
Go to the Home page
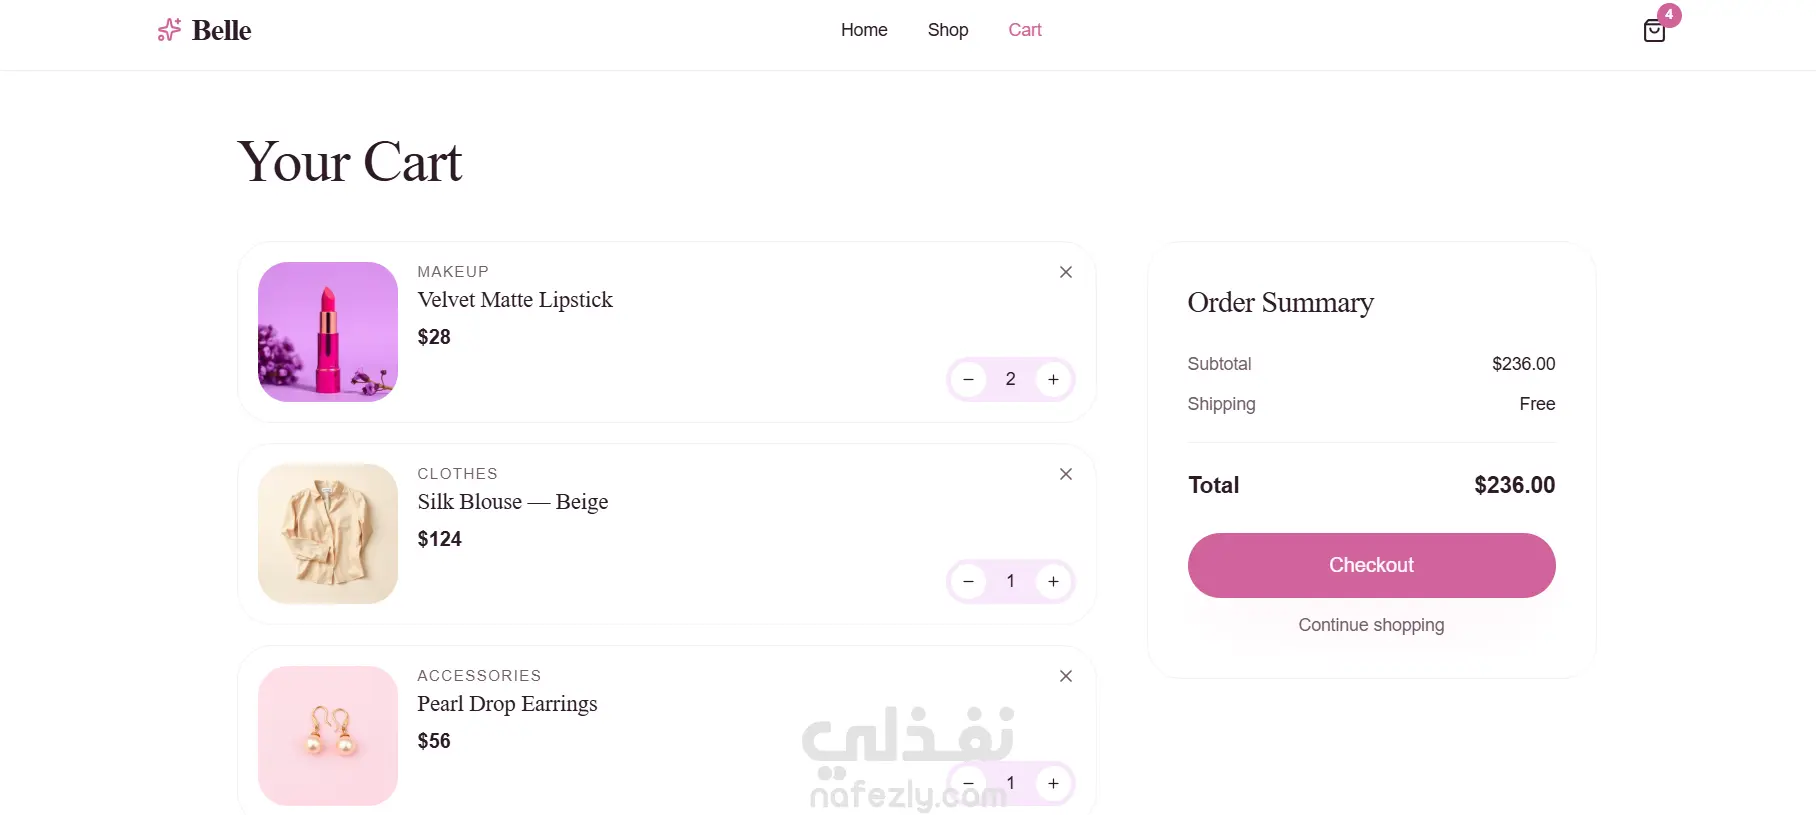(864, 30)
